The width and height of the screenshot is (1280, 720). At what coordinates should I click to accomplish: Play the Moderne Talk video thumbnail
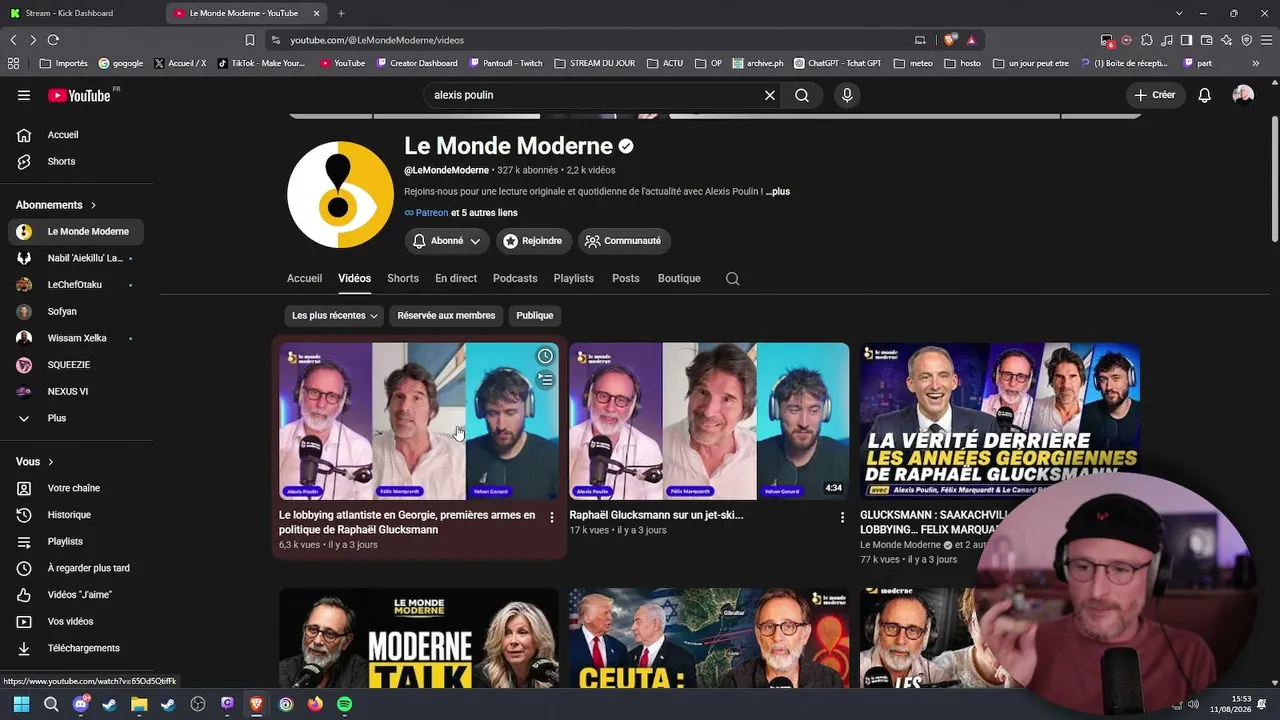pyautogui.click(x=419, y=637)
